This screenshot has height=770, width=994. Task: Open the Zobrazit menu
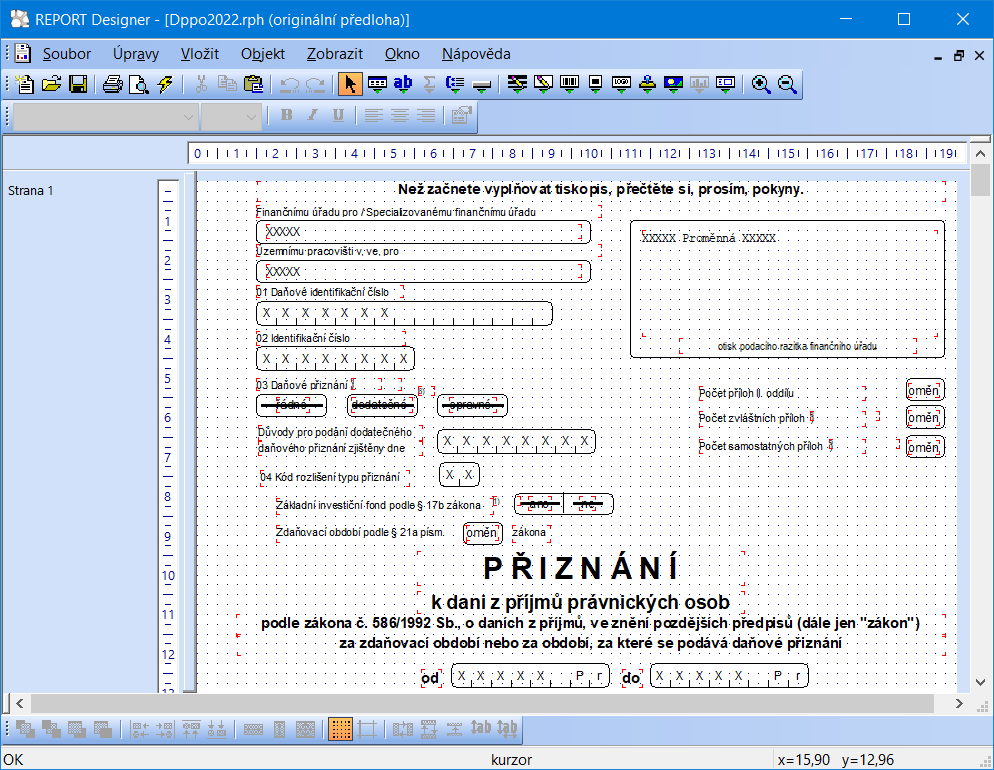[335, 54]
